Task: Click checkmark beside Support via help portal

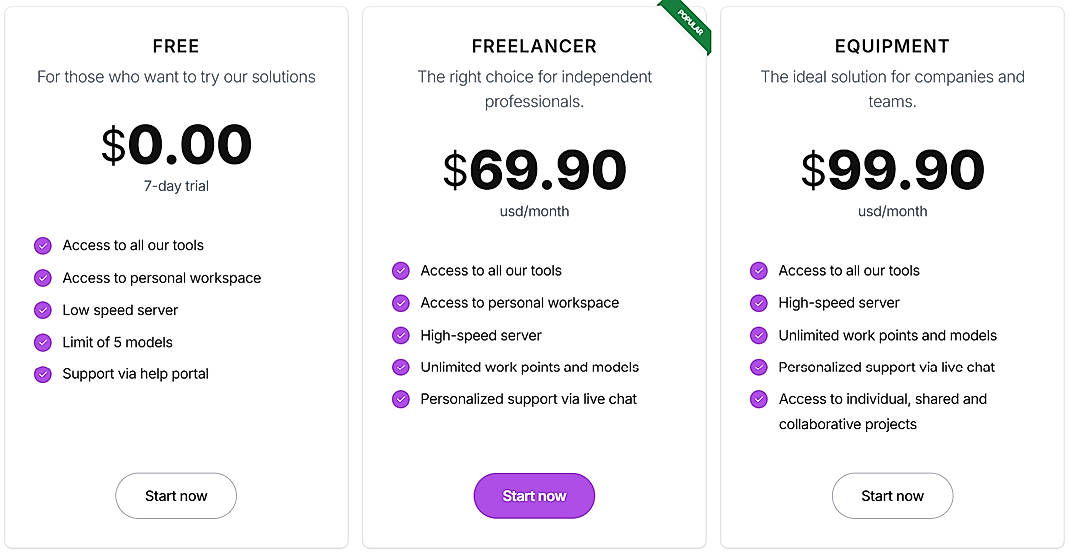Action: [x=43, y=374]
